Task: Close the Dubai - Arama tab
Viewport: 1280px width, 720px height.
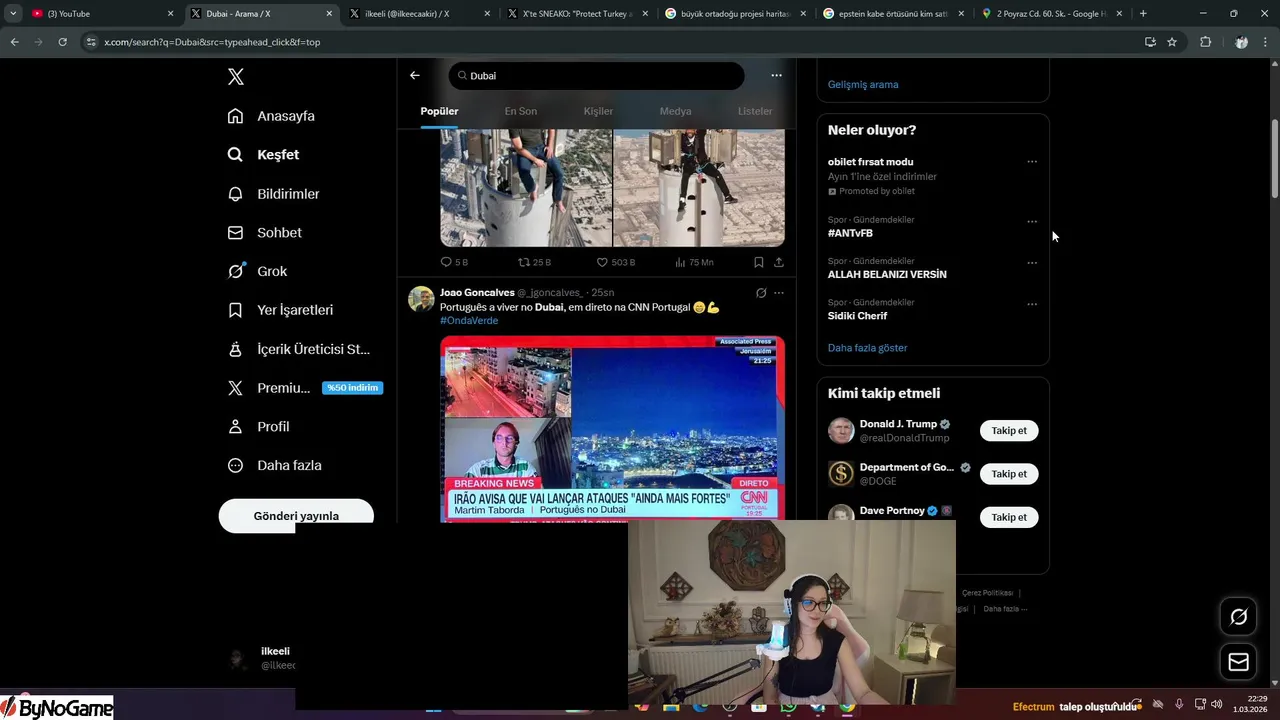Action: pyautogui.click(x=329, y=14)
